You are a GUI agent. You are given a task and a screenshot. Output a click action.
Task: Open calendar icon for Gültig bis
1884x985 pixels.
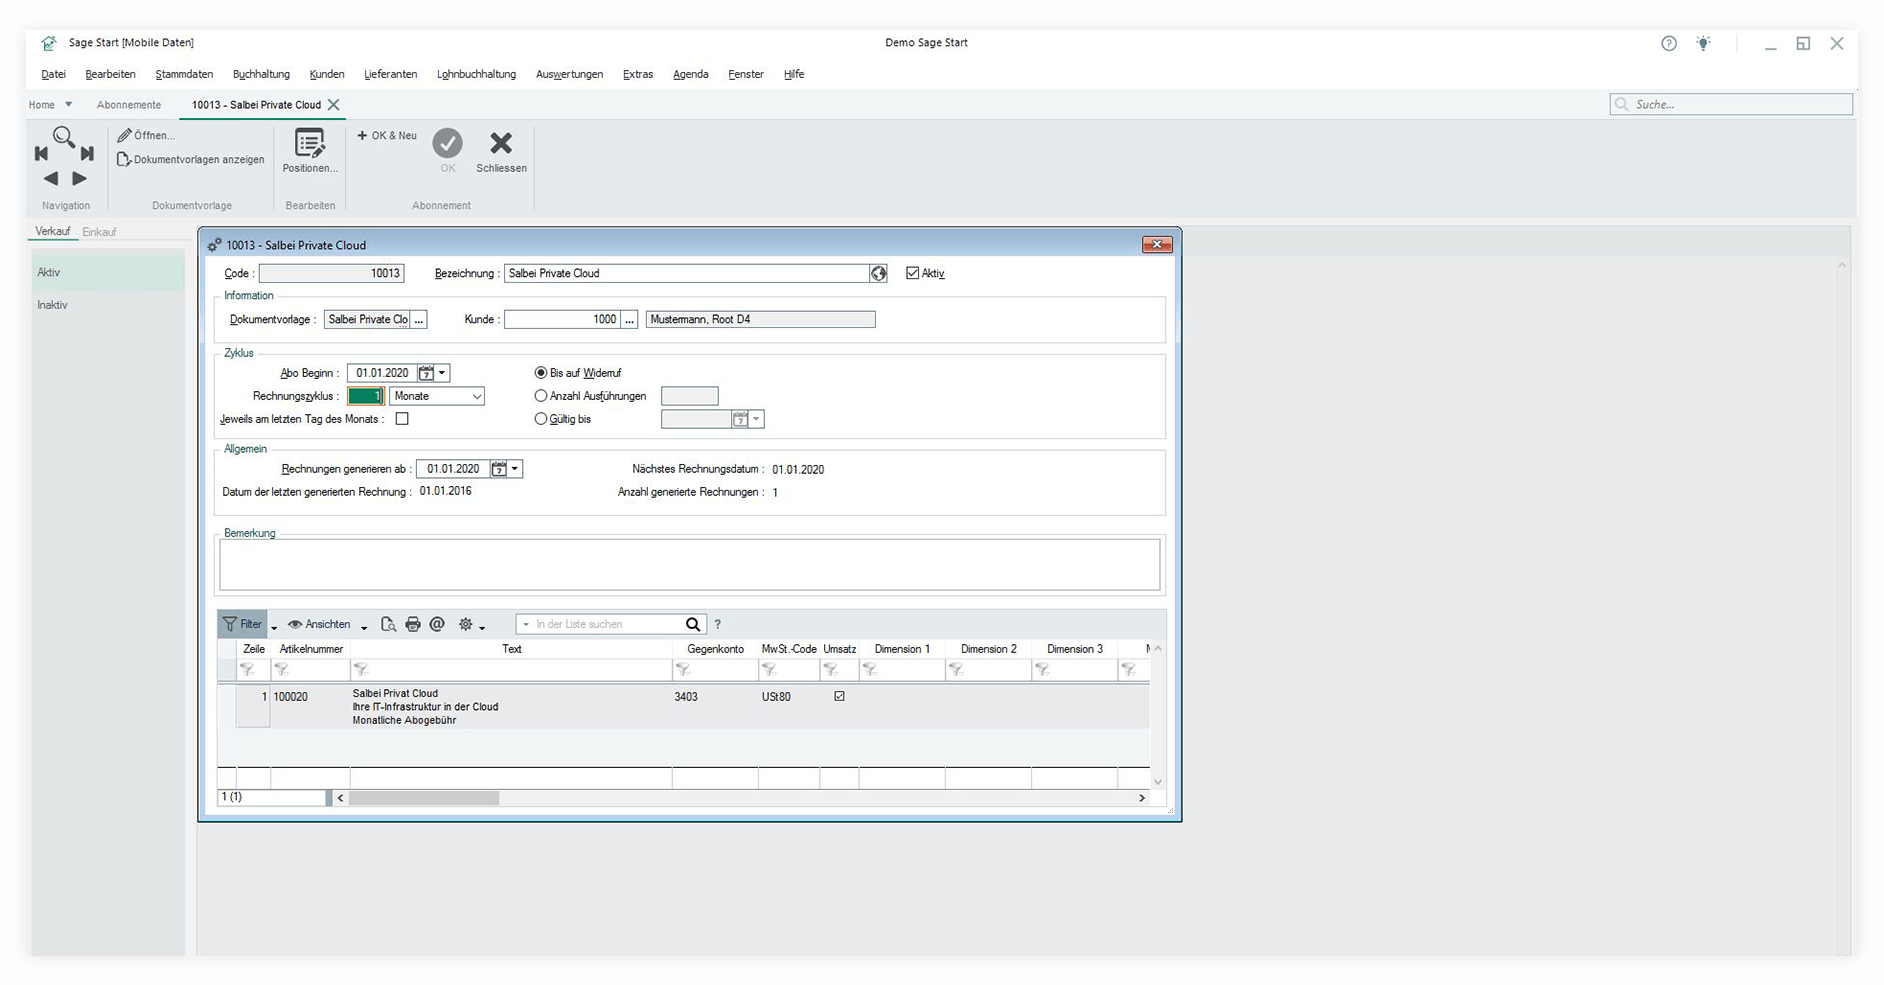click(x=740, y=419)
